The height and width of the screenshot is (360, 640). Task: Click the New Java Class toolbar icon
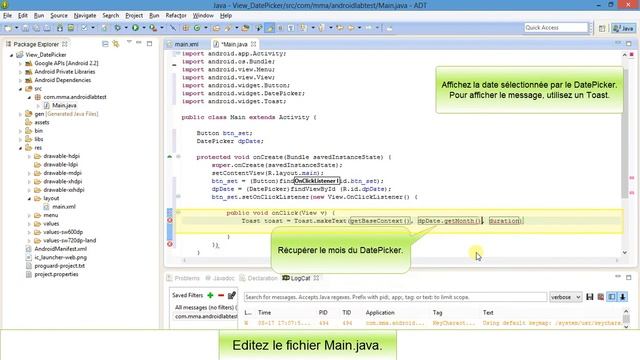tap(197, 28)
